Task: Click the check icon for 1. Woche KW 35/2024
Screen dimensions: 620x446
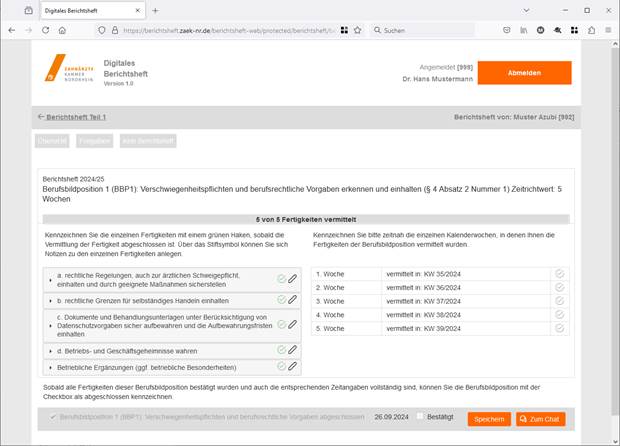Action: [x=560, y=274]
